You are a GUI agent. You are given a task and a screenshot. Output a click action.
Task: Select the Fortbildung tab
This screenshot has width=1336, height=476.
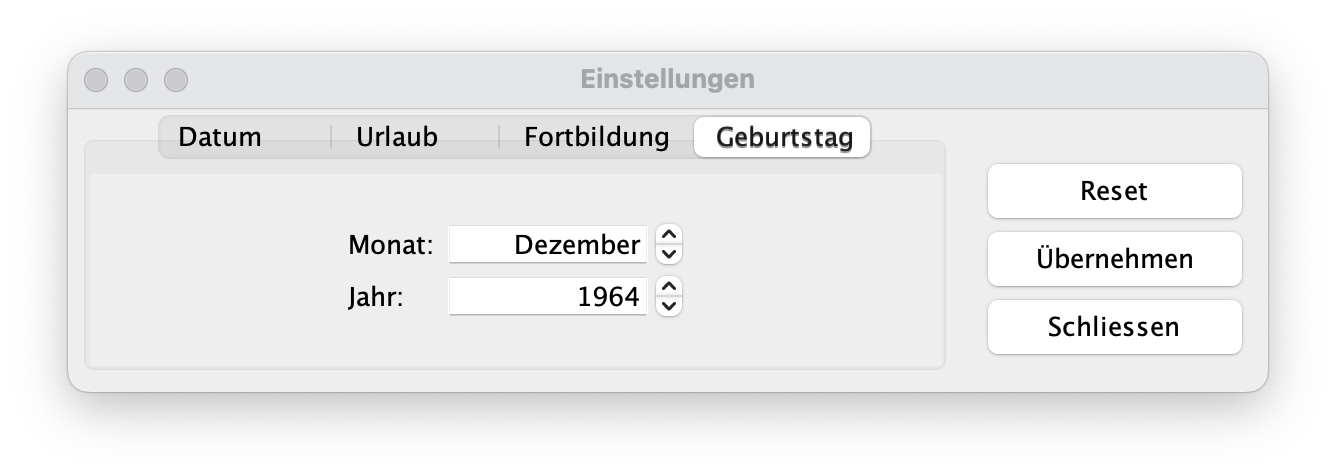tap(596, 137)
